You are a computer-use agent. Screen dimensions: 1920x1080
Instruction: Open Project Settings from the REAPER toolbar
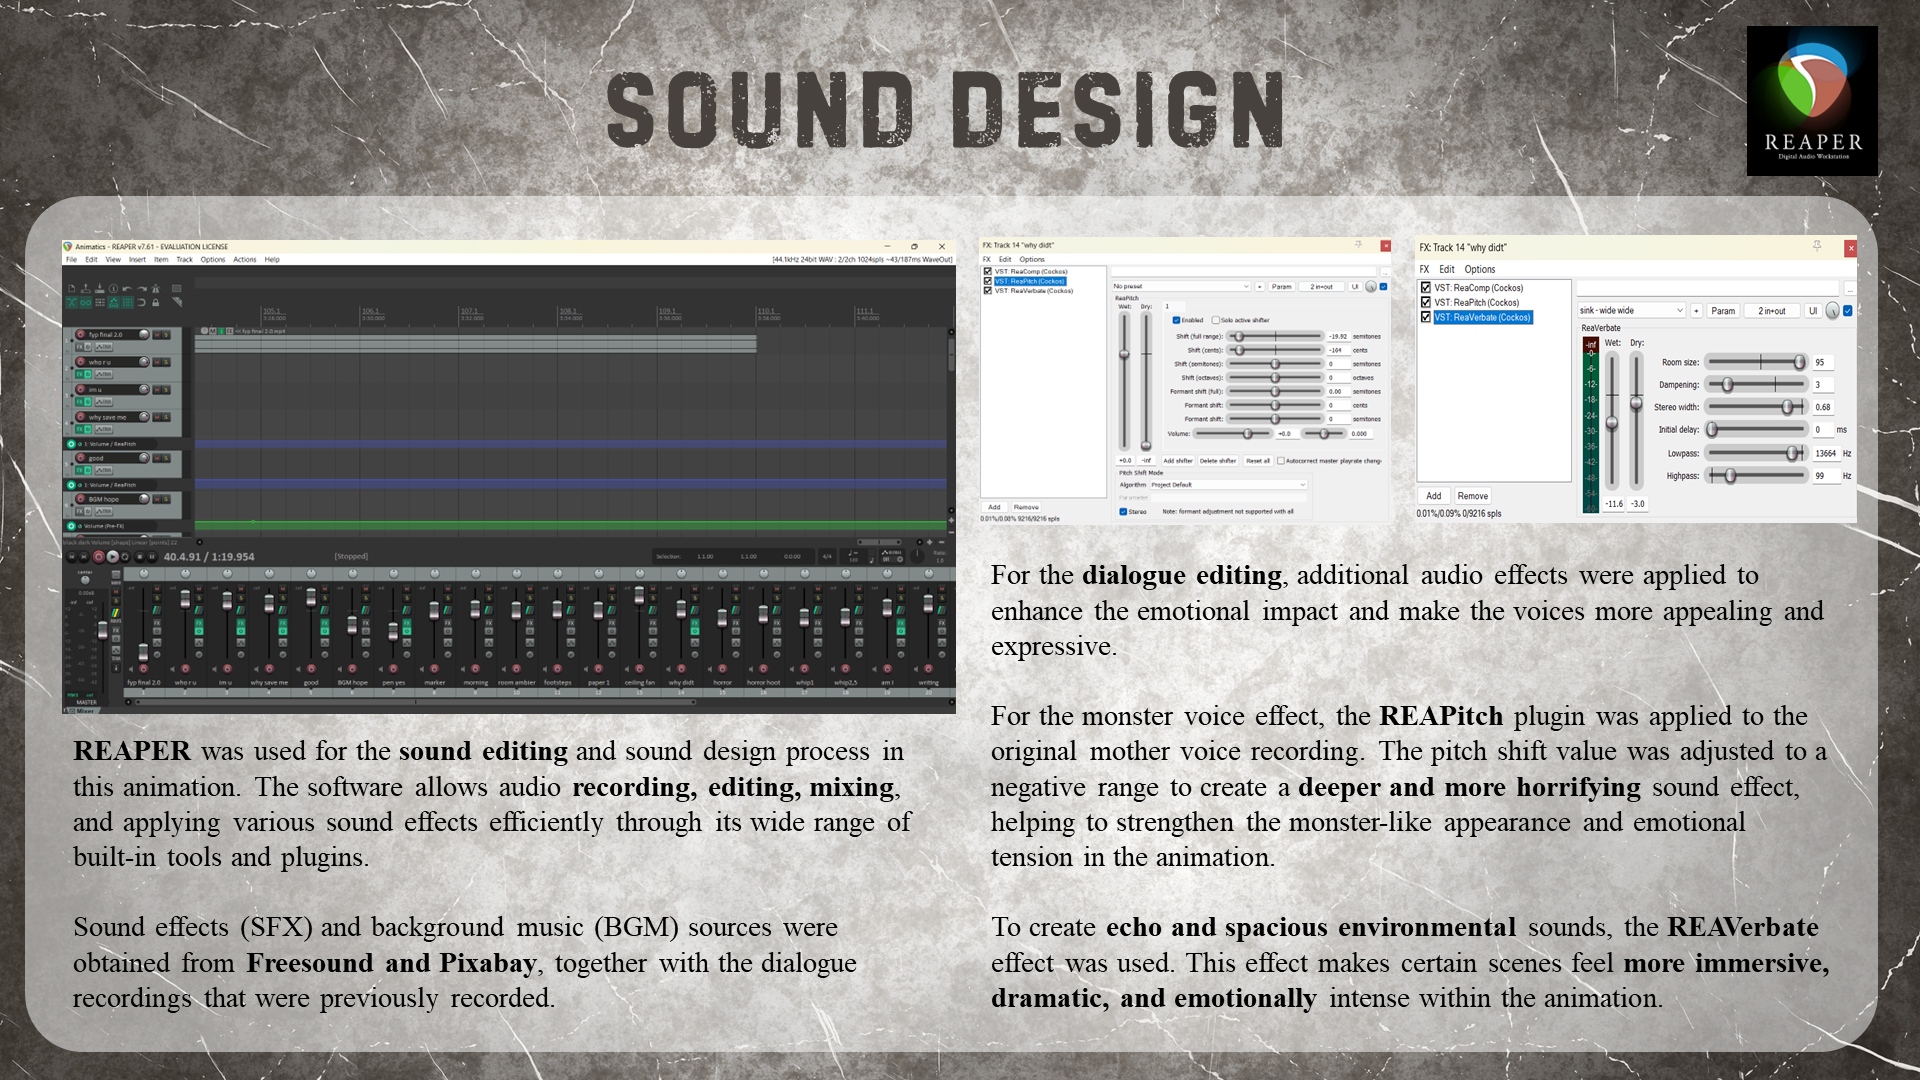click(114, 288)
